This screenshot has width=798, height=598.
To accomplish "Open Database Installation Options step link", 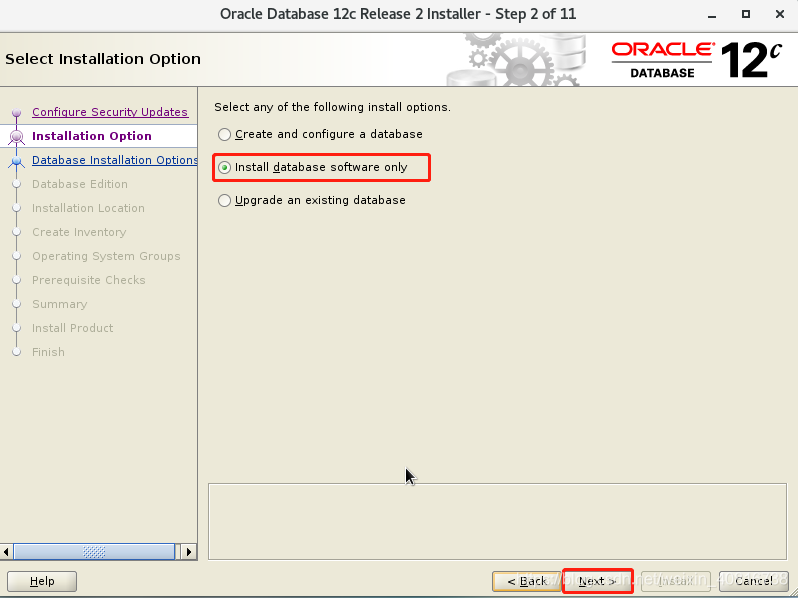I will pyautogui.click(x=115, y=160).
